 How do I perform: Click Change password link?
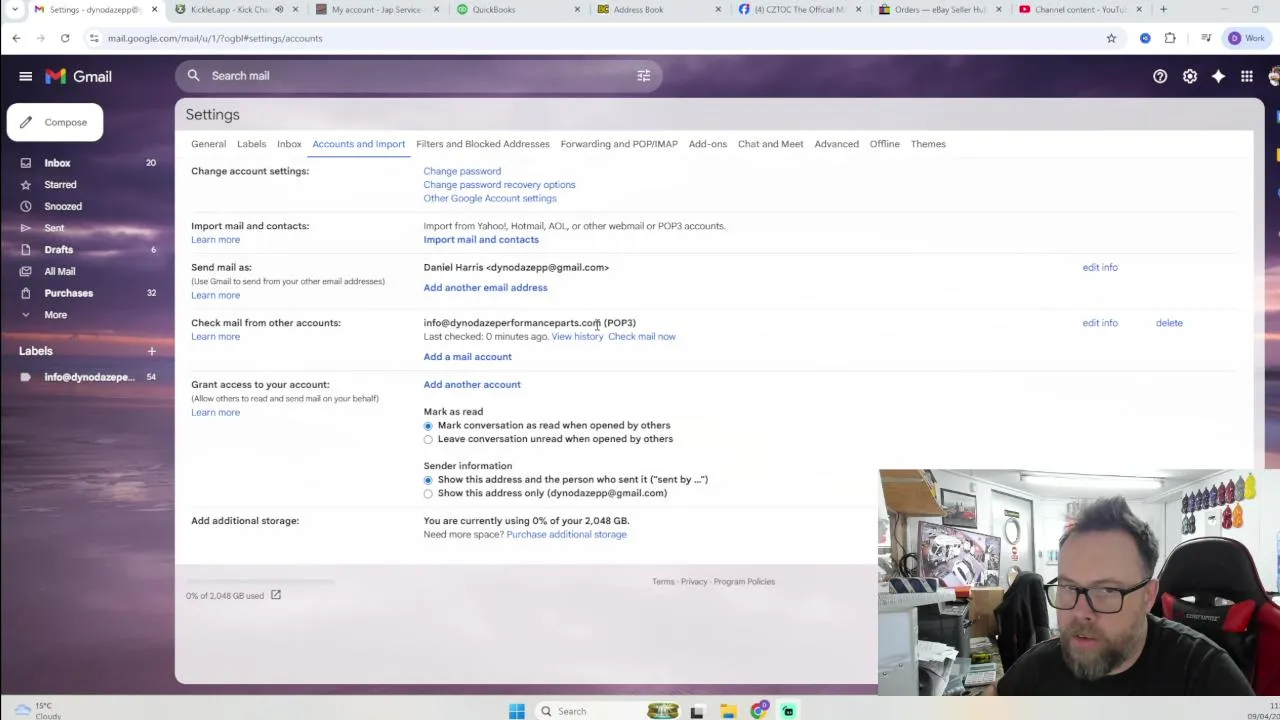[x=462, y=171]
